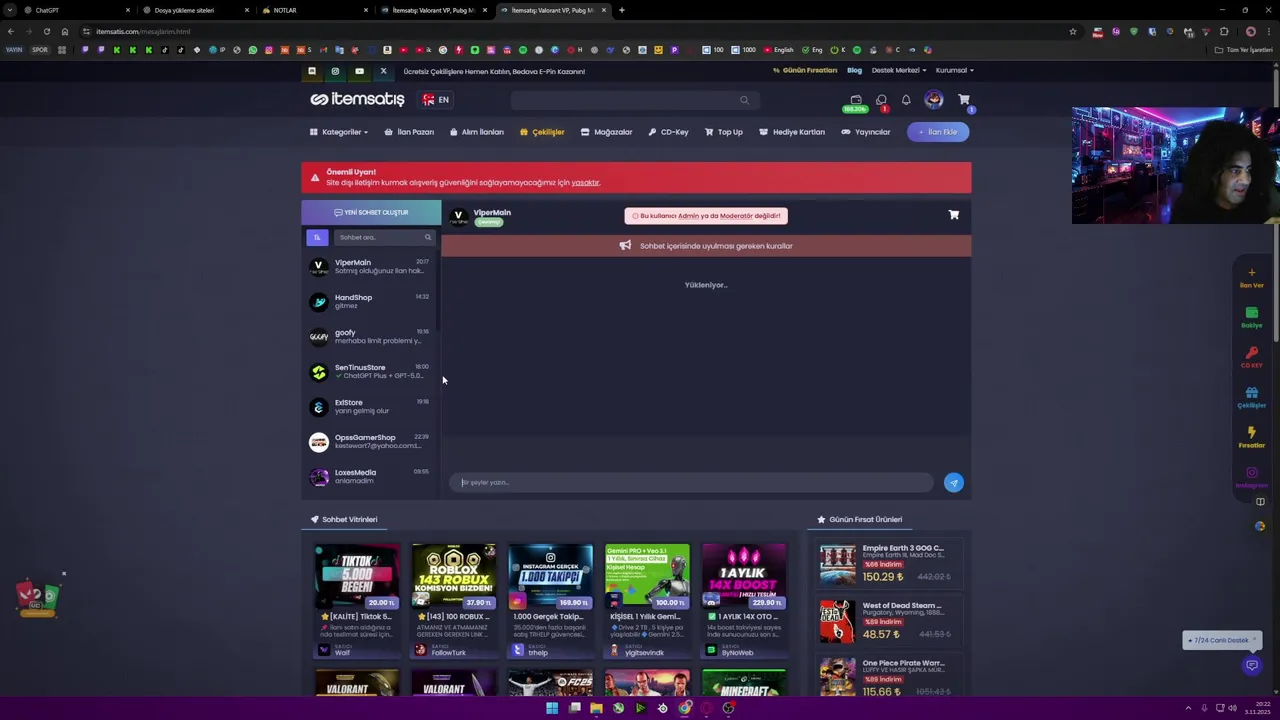Open the header messages icon with red badge
The width and height of the screenshot is (1280, 720).
(x=881, y=100)
